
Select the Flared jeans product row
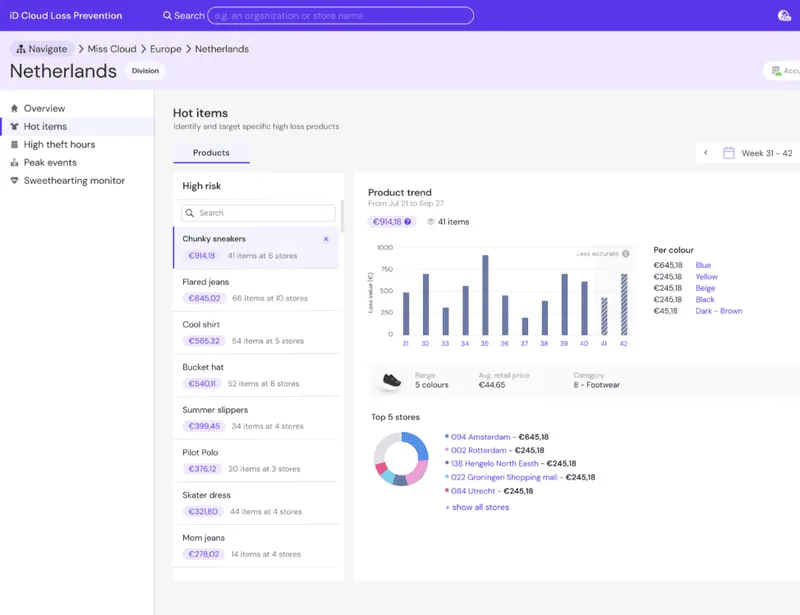pyautogui.click(x=256, y=290)
